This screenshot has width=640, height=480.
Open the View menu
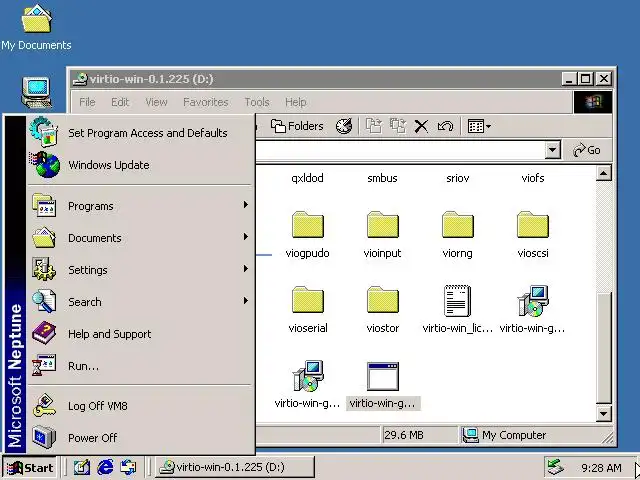tap(156, 102)
